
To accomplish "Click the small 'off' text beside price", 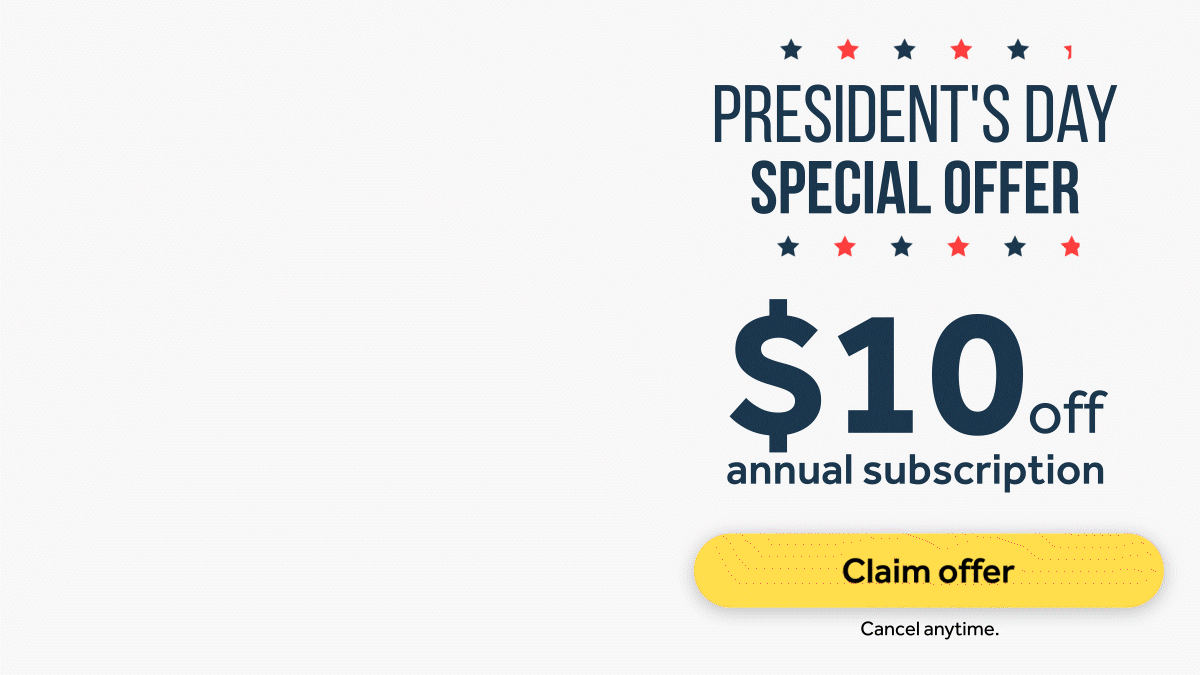I will click(1067, 413).
